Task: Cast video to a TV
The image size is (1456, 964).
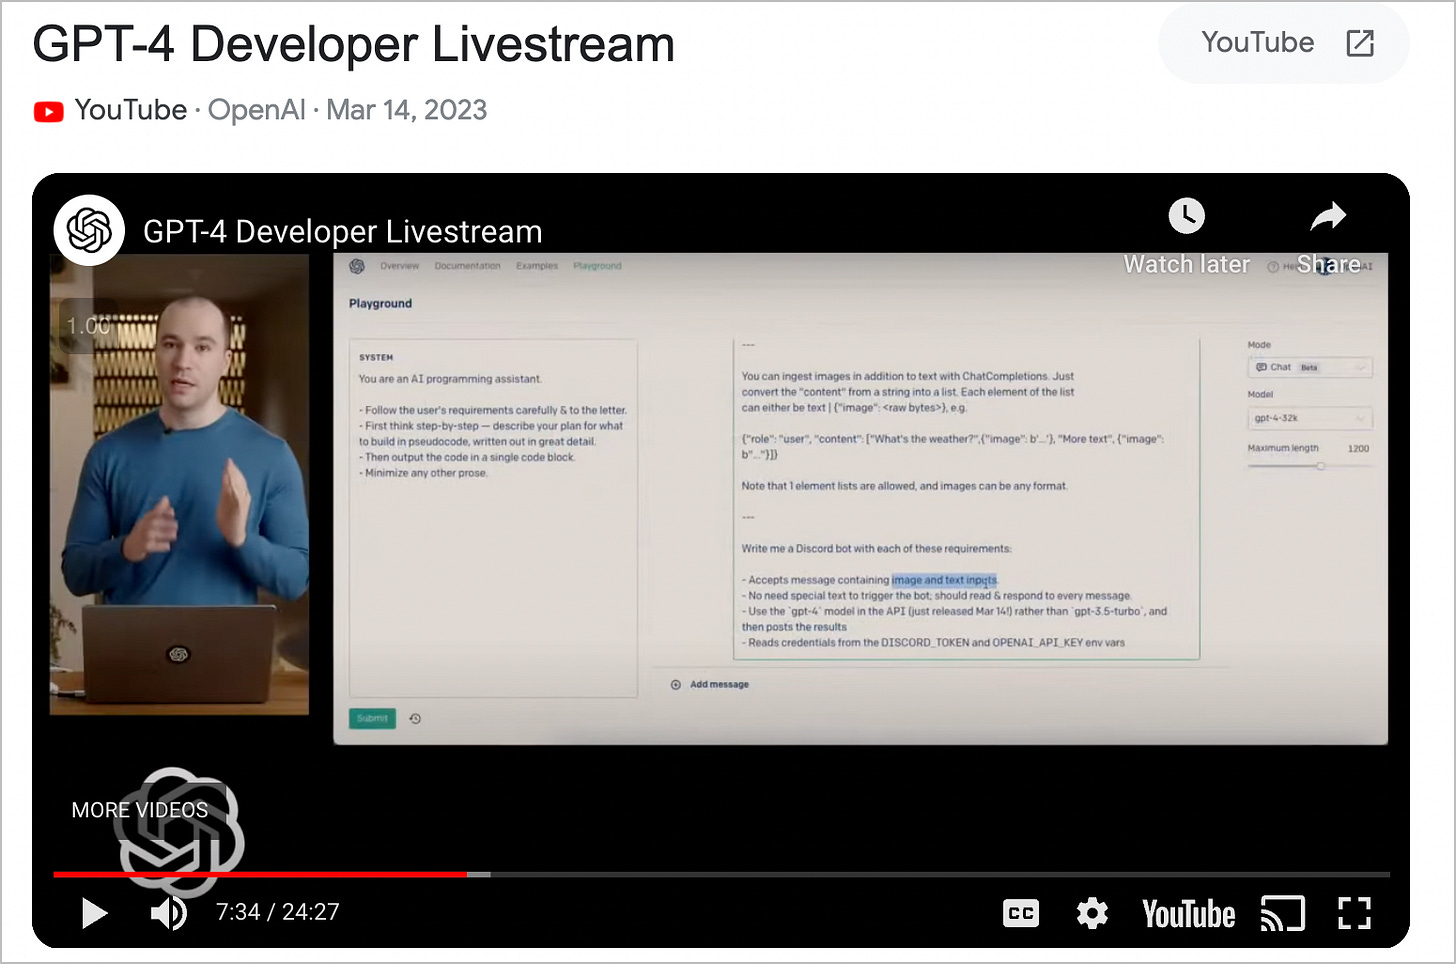Action: 1283,913
